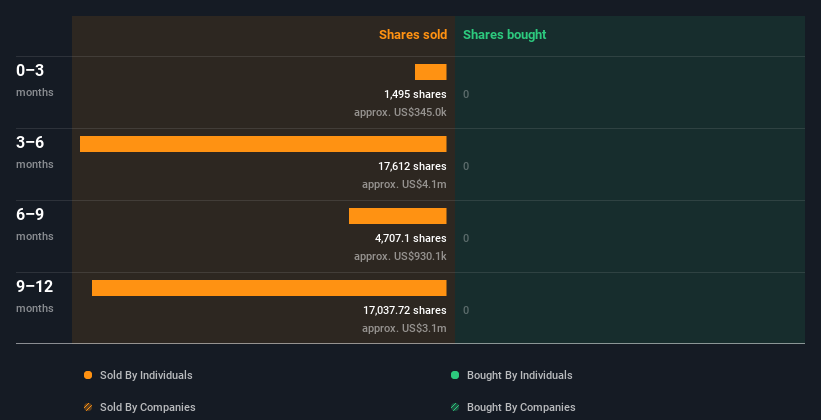Select the 3–6 months sold bar
Screen dimensions: 821x420
point(263,144)
